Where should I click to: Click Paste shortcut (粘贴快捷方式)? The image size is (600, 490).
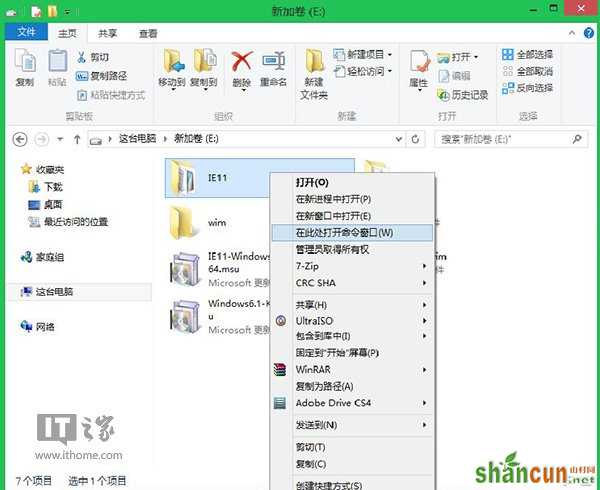tap(111, 95)
